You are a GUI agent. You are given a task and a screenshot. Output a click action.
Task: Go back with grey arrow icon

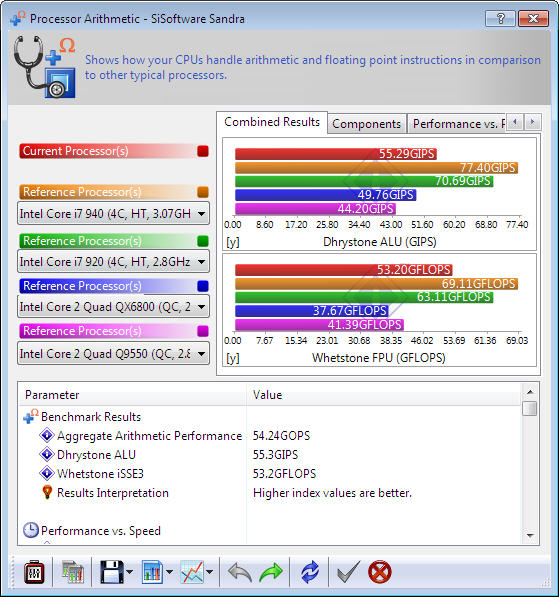click(x=240, y=572)
